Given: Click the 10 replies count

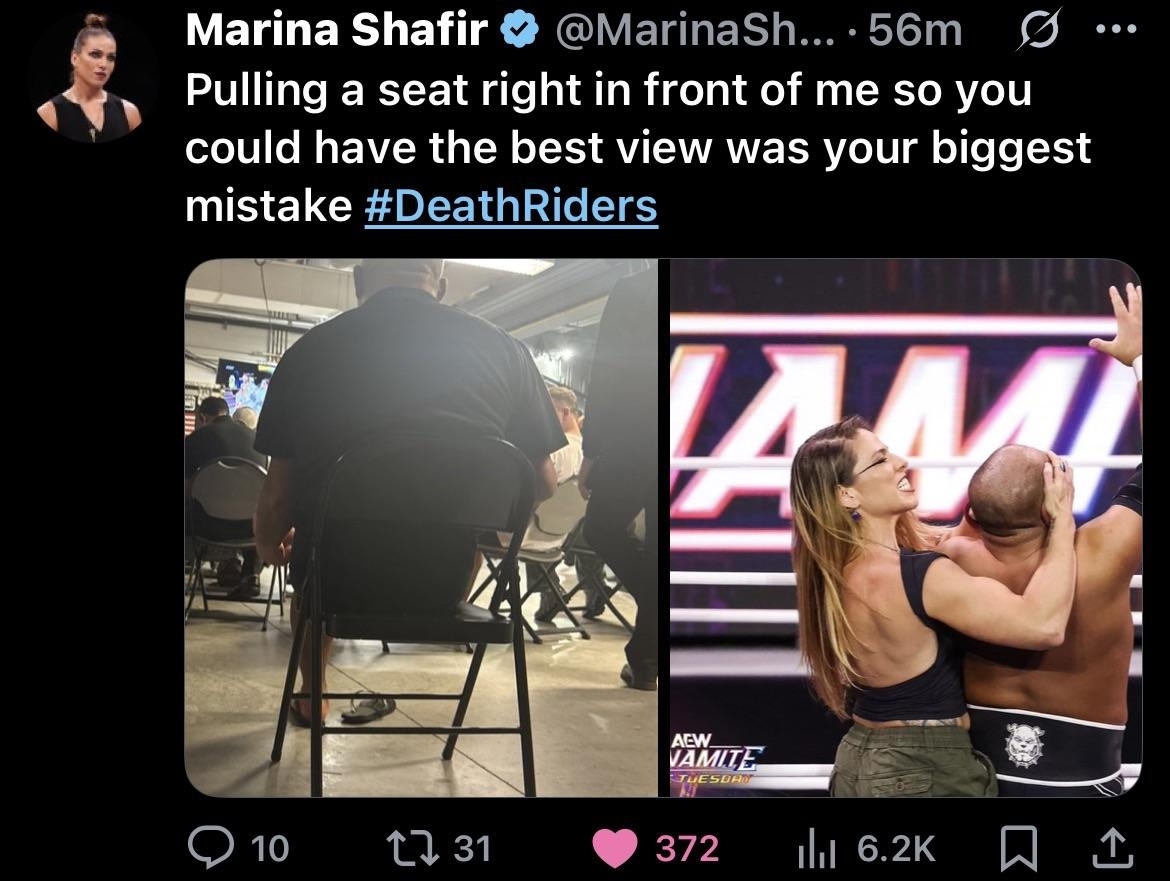Looking at the screenshot, I should [270, 849].
